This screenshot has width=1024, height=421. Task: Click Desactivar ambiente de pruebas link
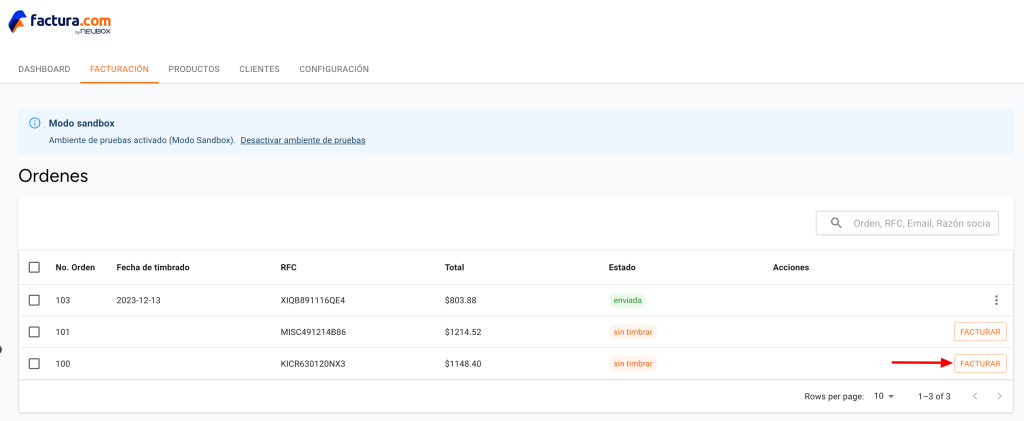click(303, 140)
